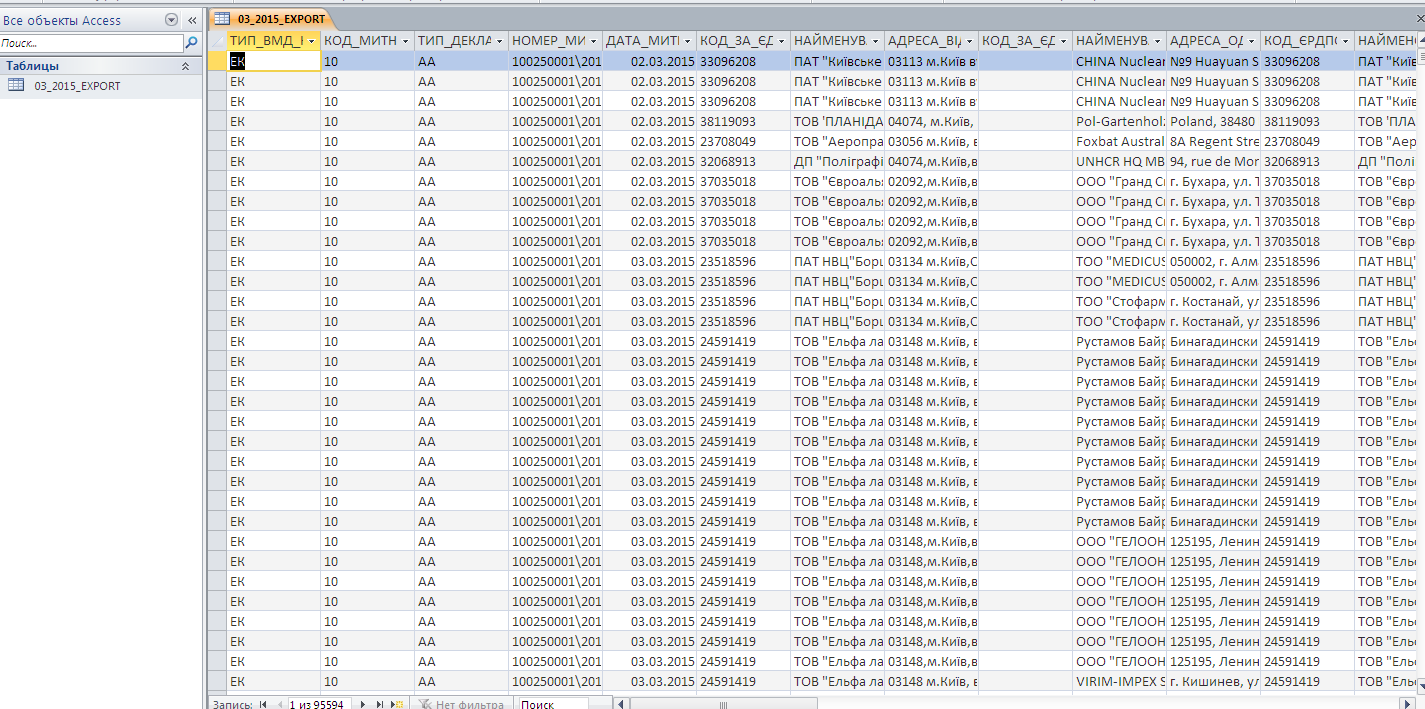Toggle the 'Нет фильтра' filter indicator

coord(460,704)
